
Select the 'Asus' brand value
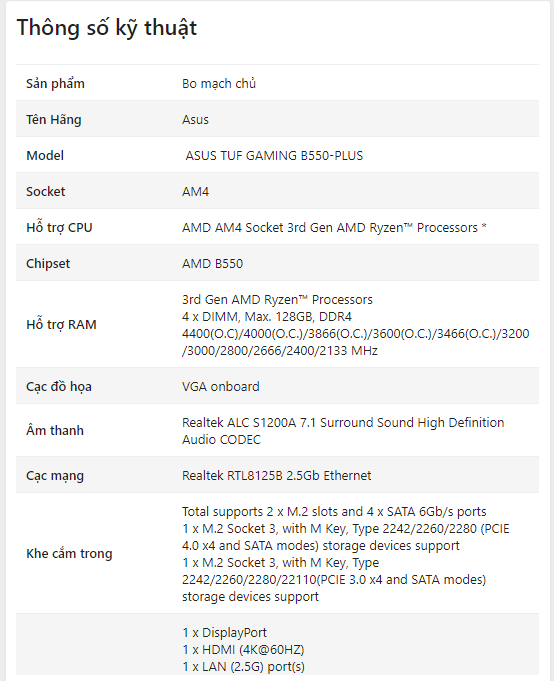pyautogui.click(x=195, y=119)
